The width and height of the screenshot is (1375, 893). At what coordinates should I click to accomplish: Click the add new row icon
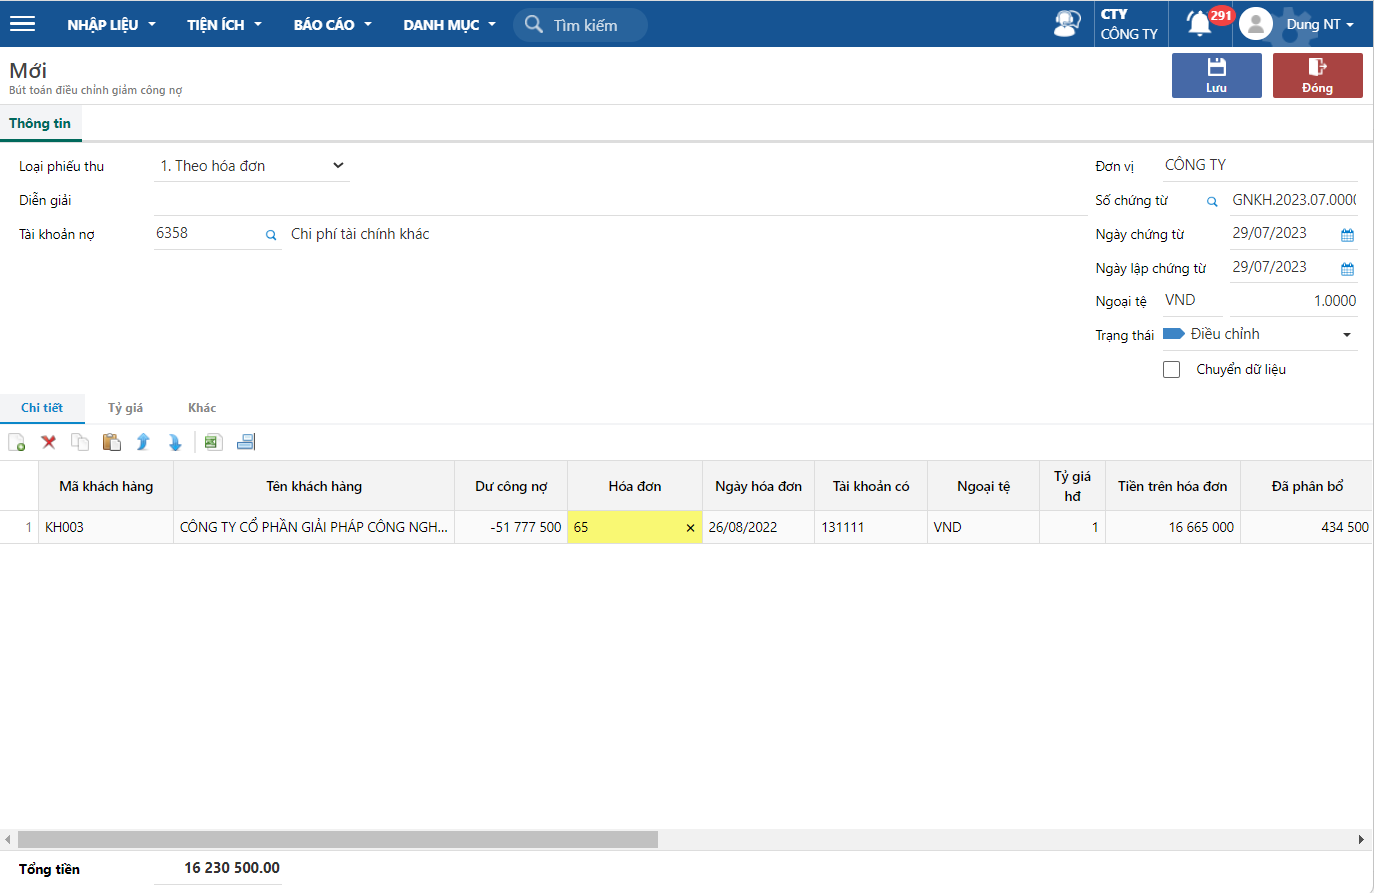pyautogui.click(x=17, y=442)
